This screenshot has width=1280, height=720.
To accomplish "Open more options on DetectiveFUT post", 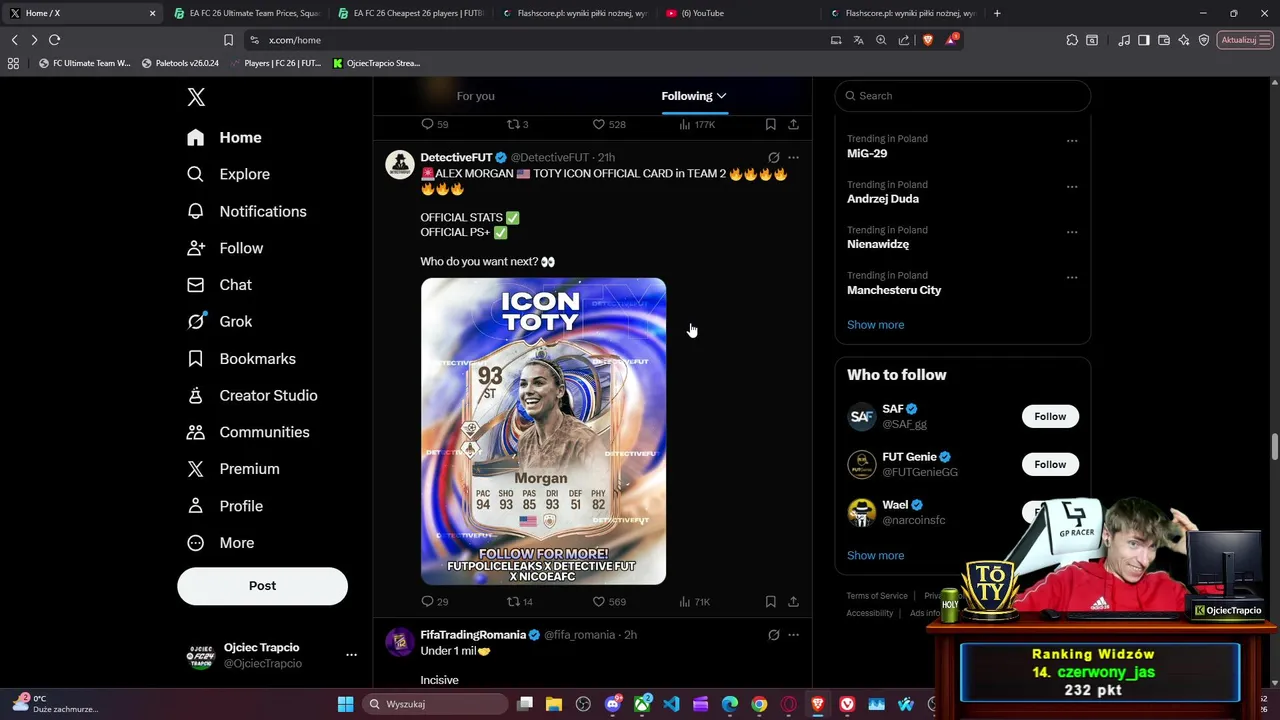I will coord(793,158).
